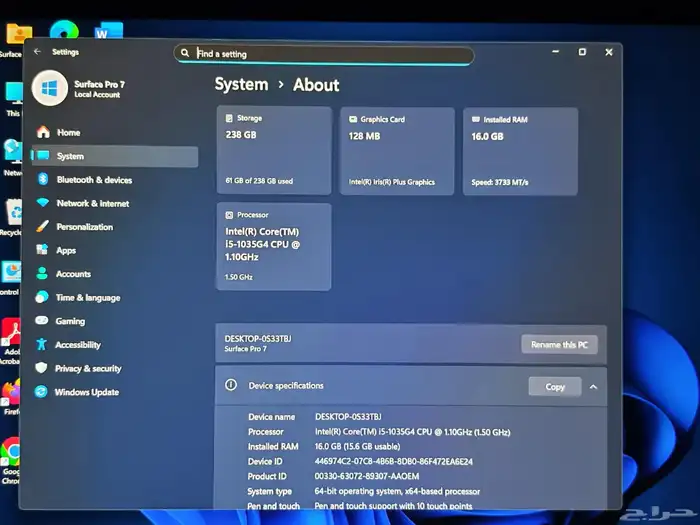Select System in the sidebar
This screenshot has width=700, height=525.
pos(70,156)
